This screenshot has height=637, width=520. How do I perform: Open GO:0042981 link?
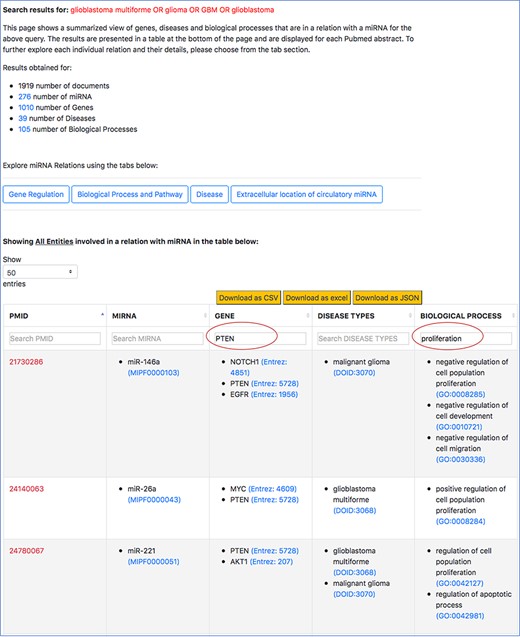(460, 616)
